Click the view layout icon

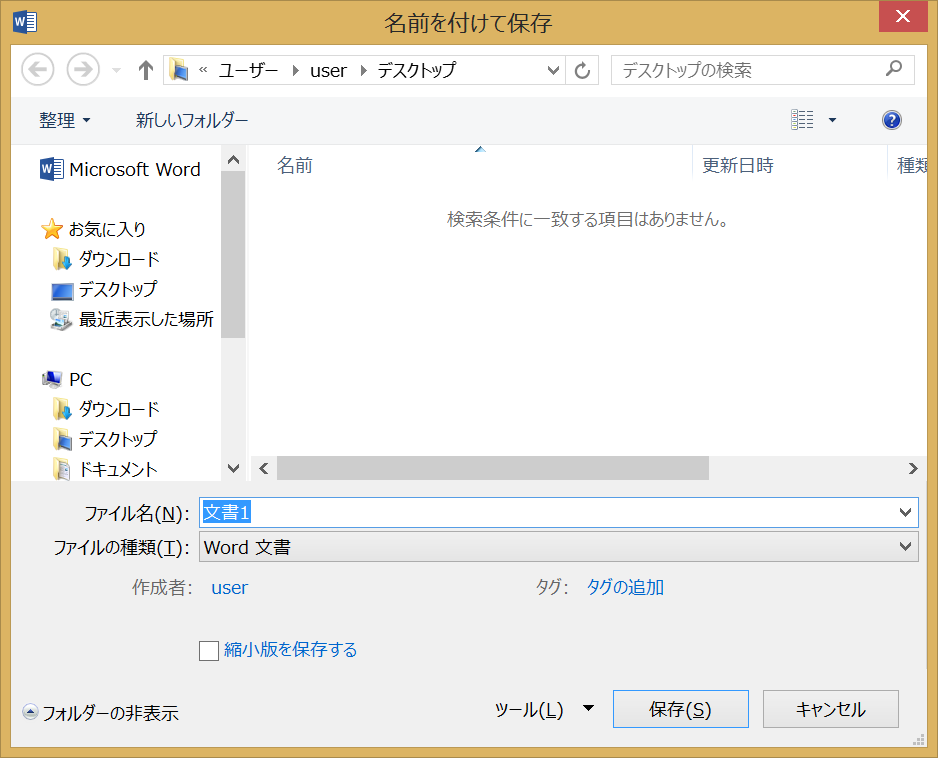point(802,120)
